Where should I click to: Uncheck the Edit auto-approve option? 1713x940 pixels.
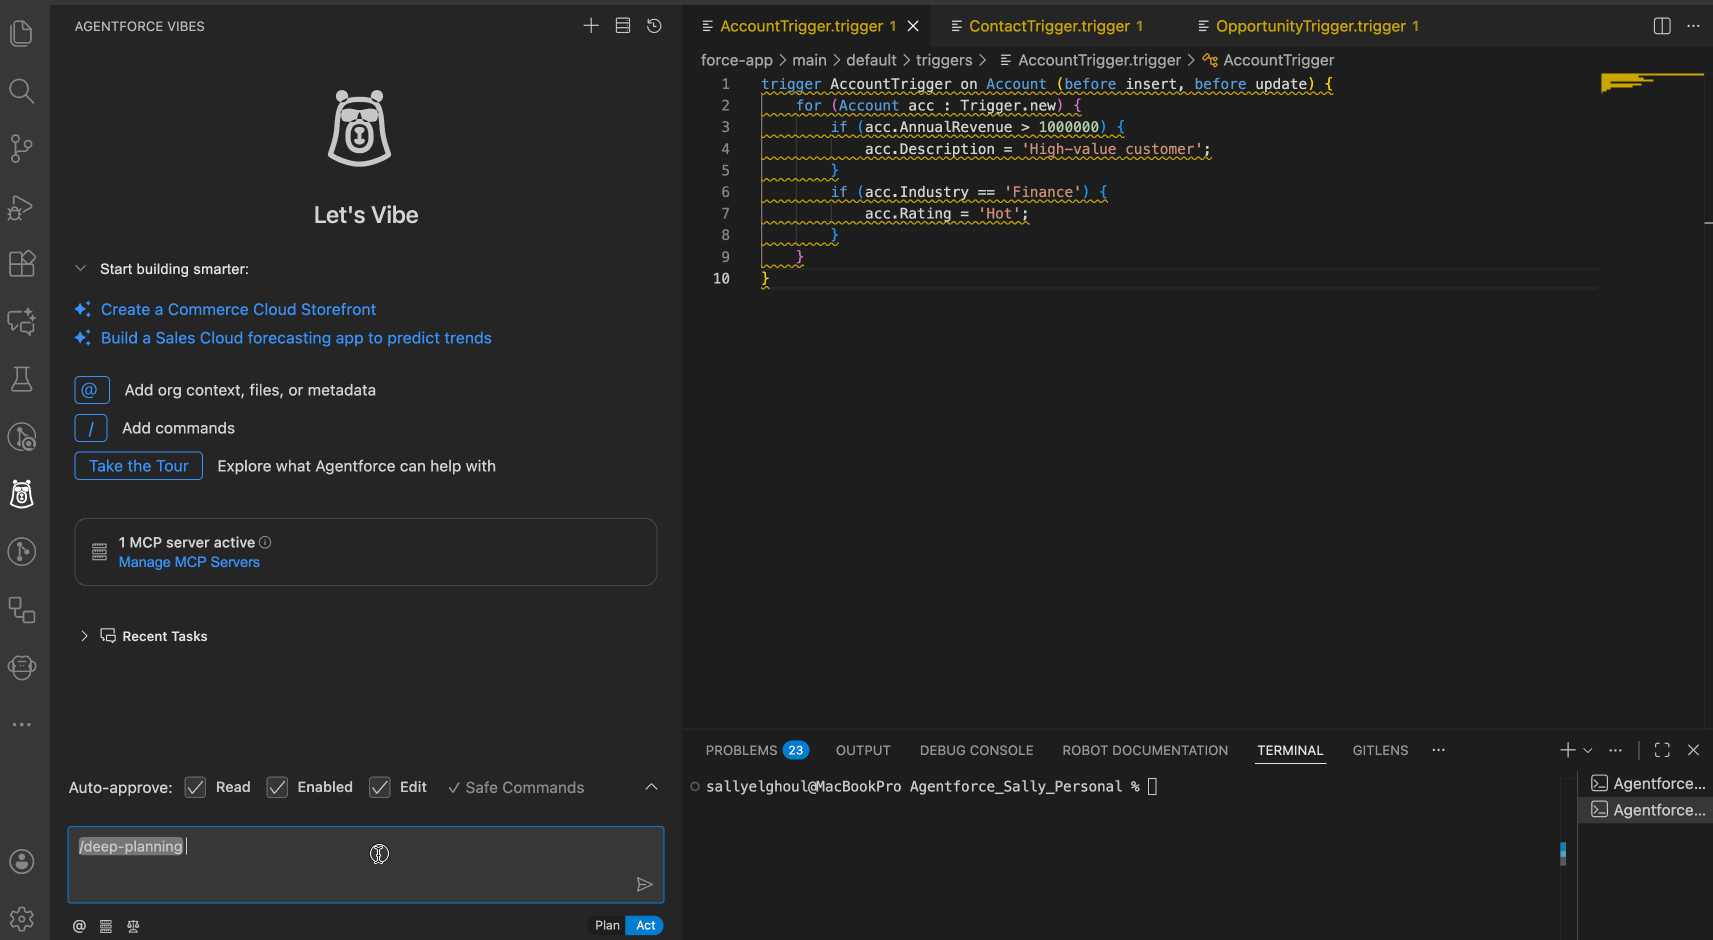click(x=380, y=787)
